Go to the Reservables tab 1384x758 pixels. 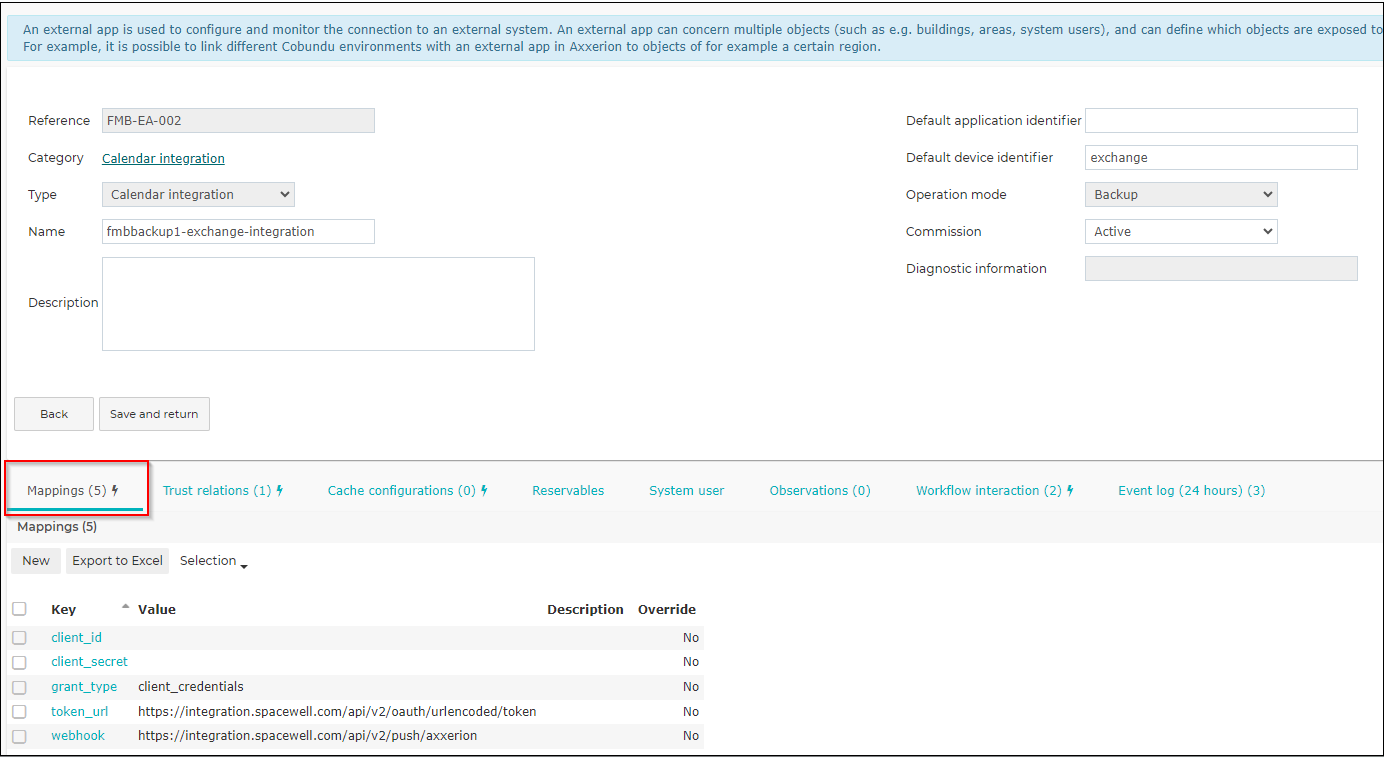click(x=568, y=490)
